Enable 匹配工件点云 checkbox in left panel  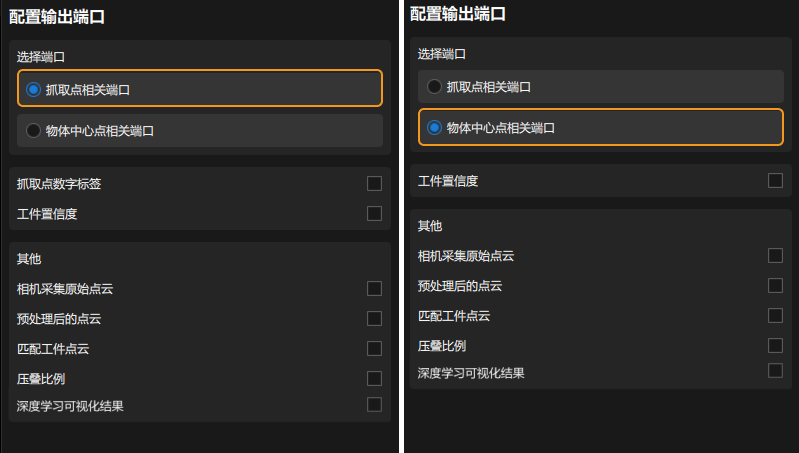(374, 348)
